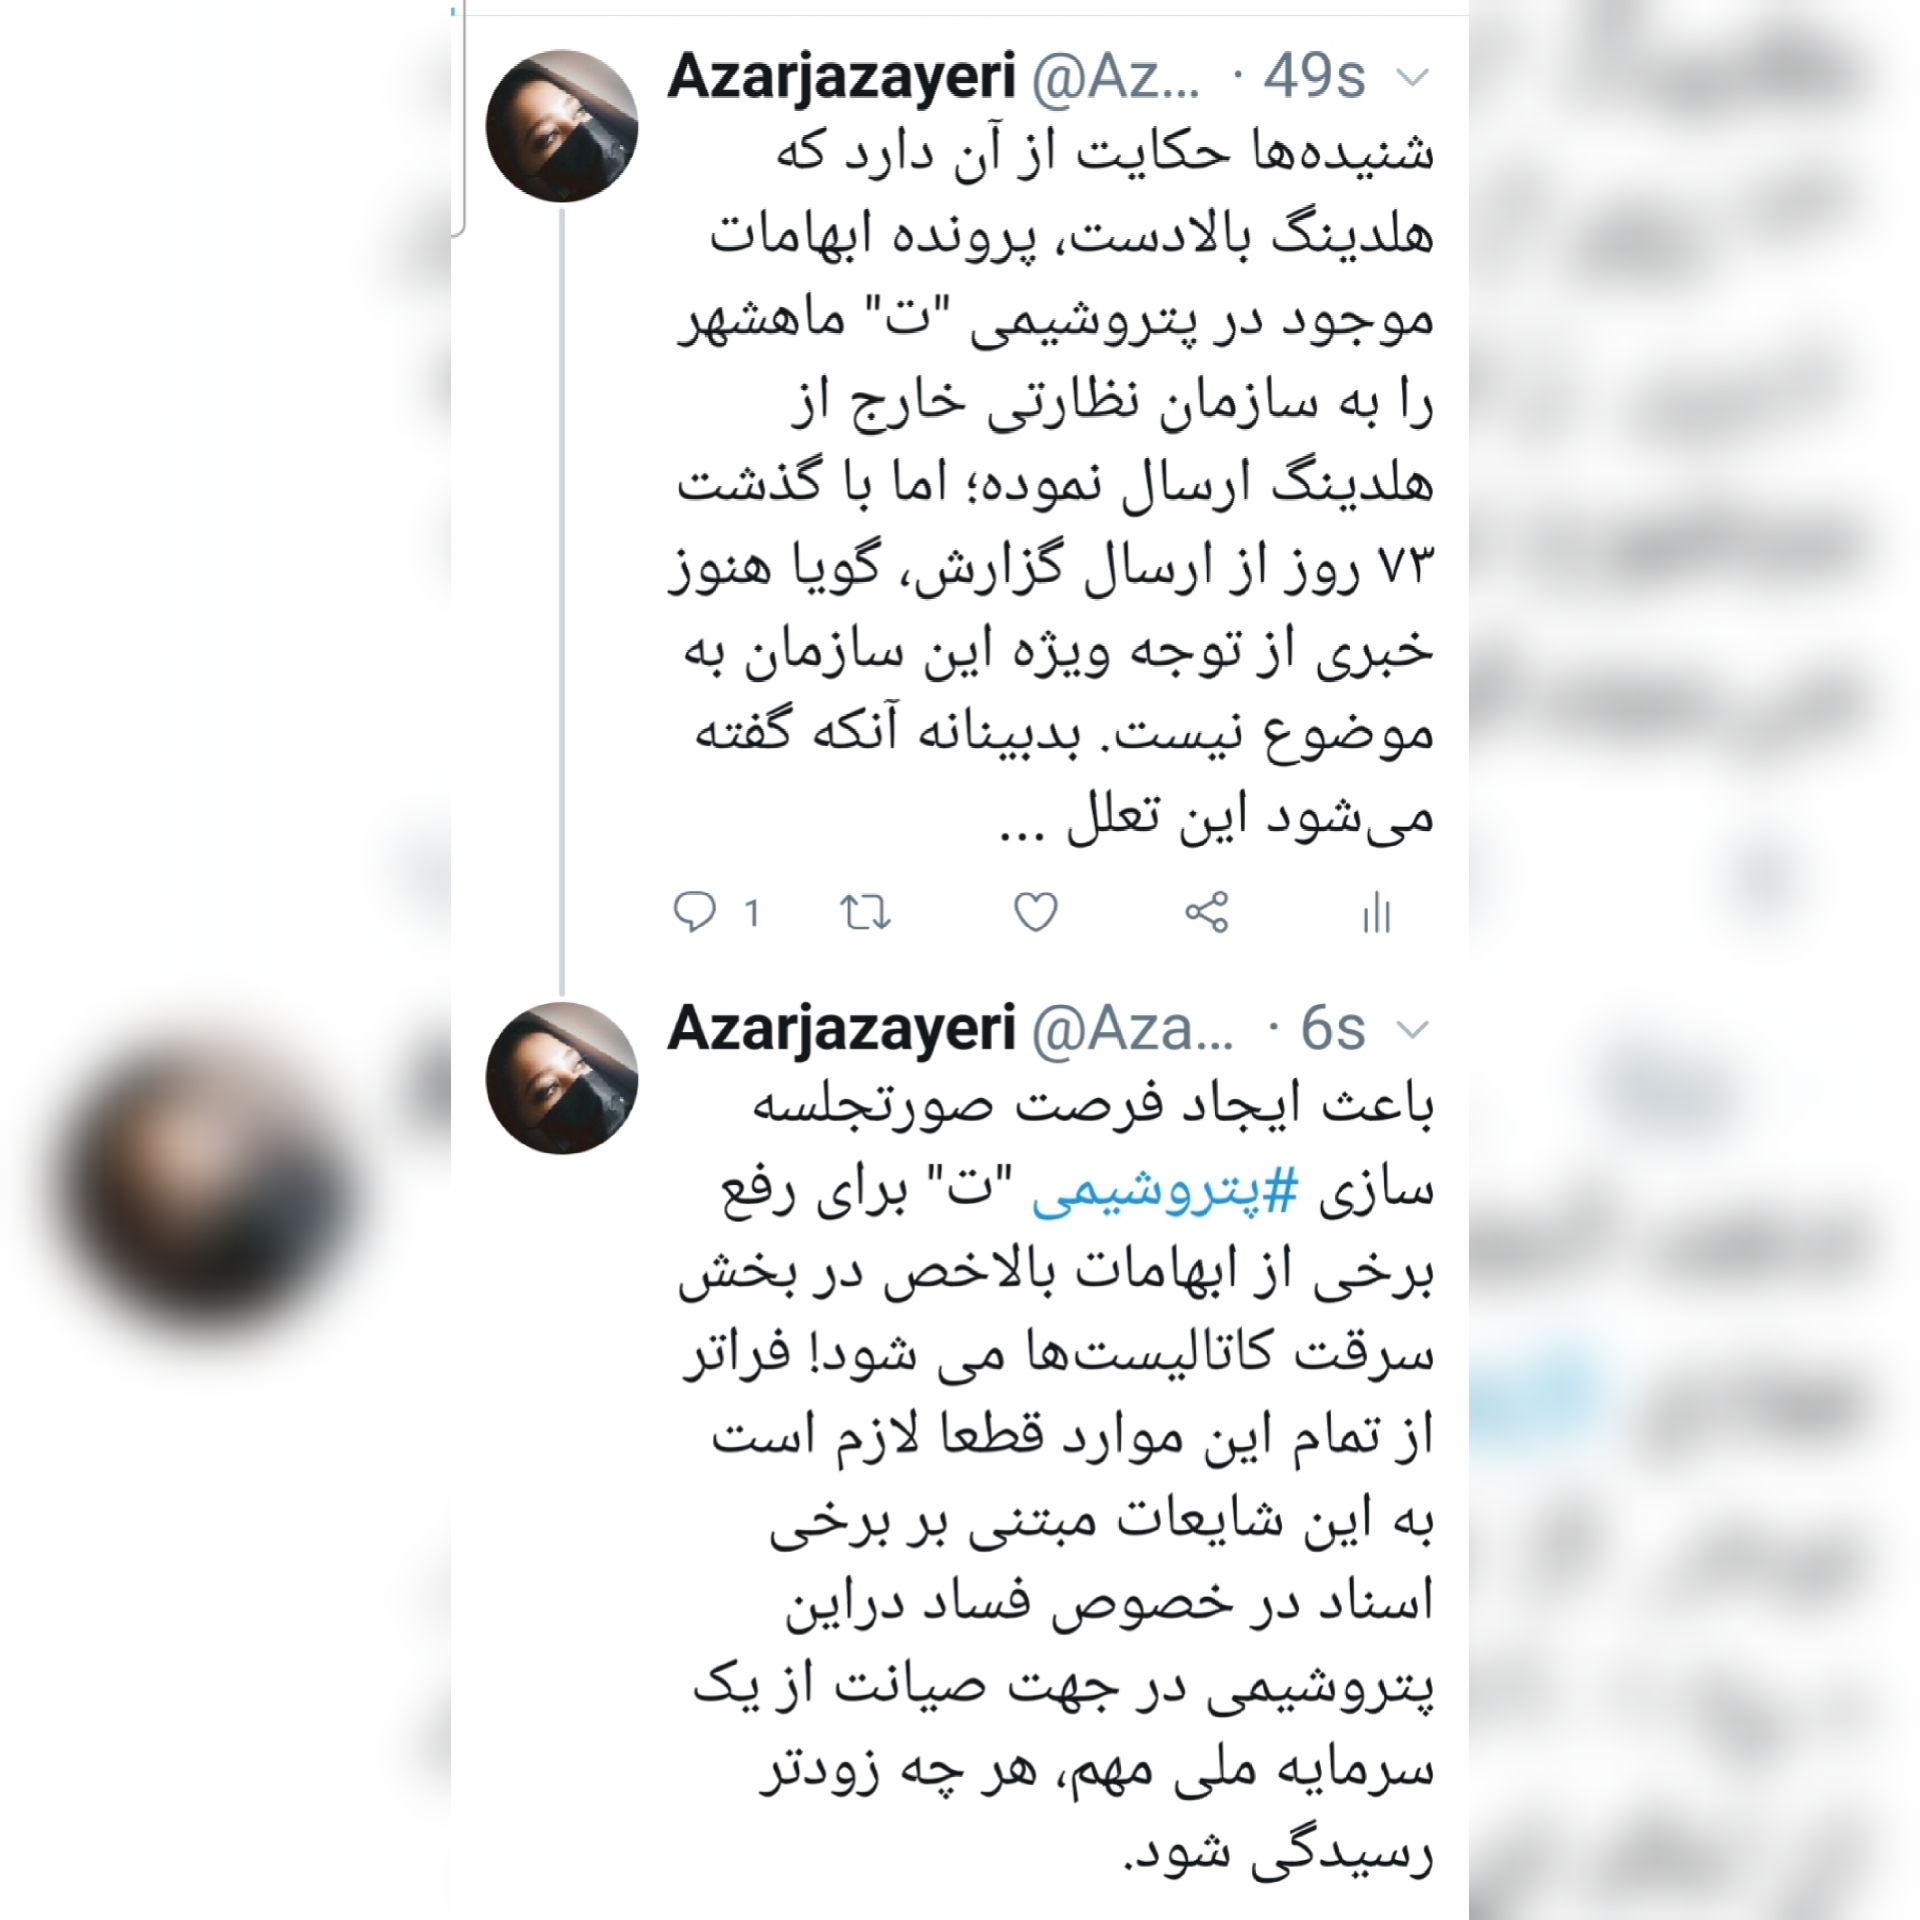Expand the chevron menu beside 49s
The width and height of the screenshot is (1920, 1920).
[x=1412, y=78]
